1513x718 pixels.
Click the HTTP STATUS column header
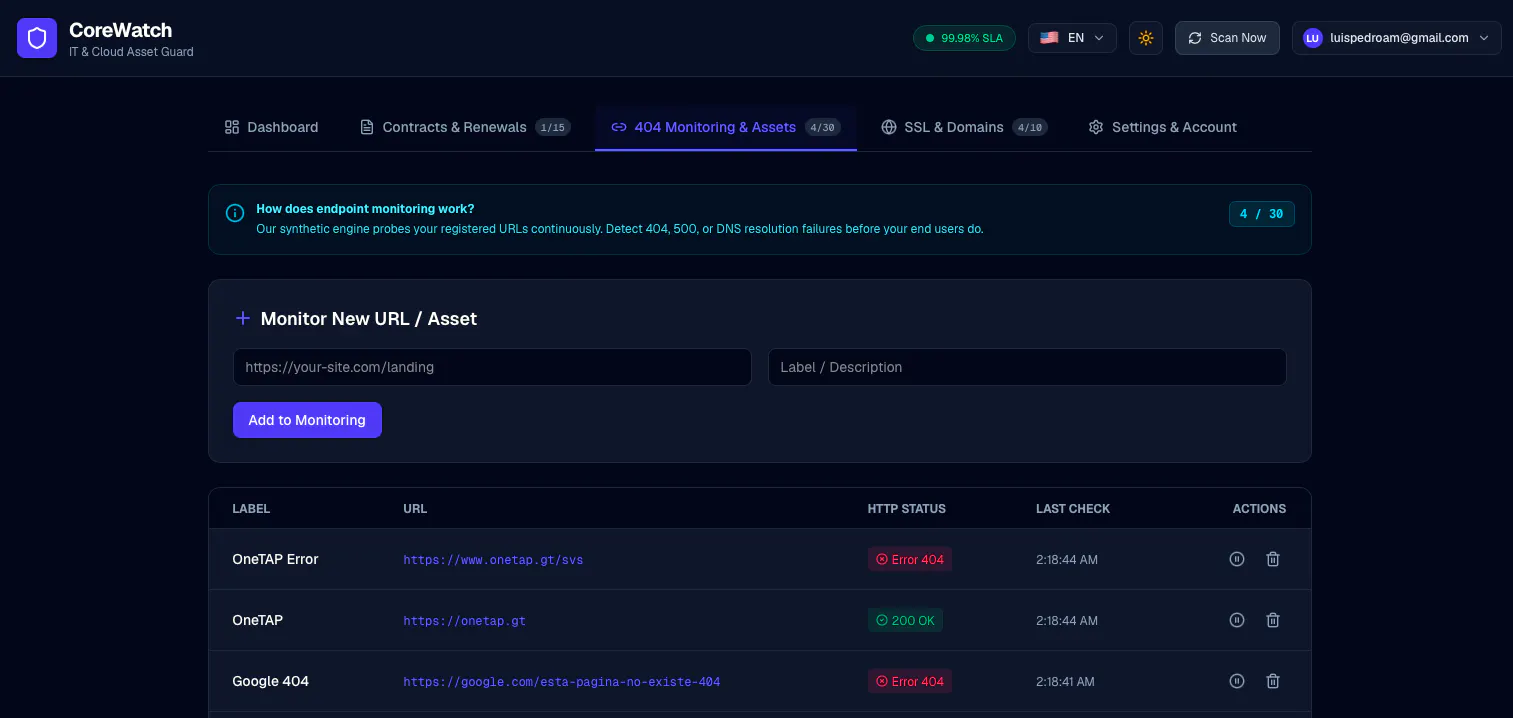coord(907,508)
